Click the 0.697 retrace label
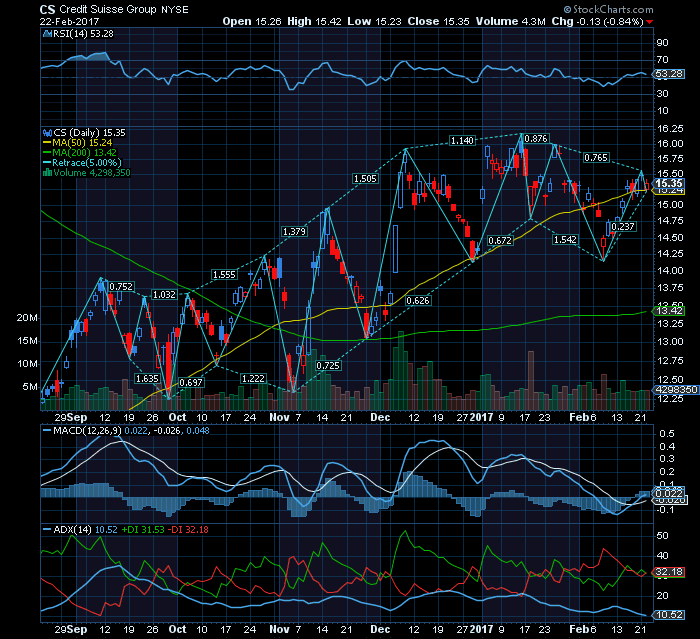 coord(191,383)
